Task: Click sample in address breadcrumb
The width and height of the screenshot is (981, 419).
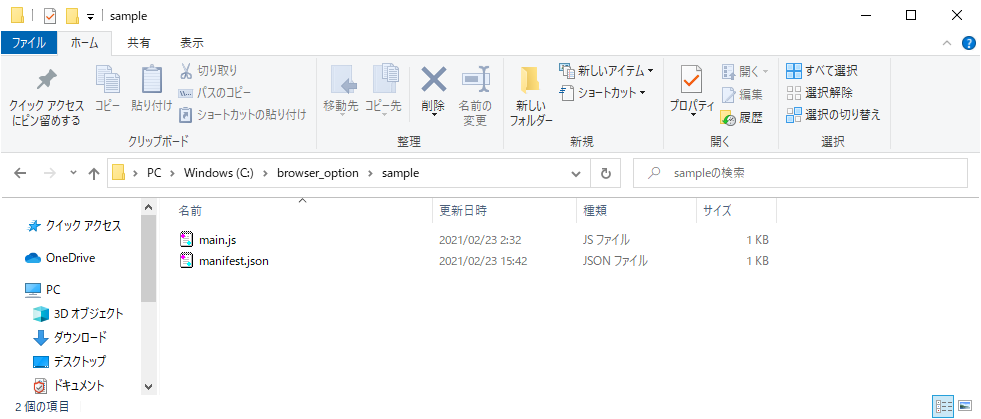Action: point(400,173)
